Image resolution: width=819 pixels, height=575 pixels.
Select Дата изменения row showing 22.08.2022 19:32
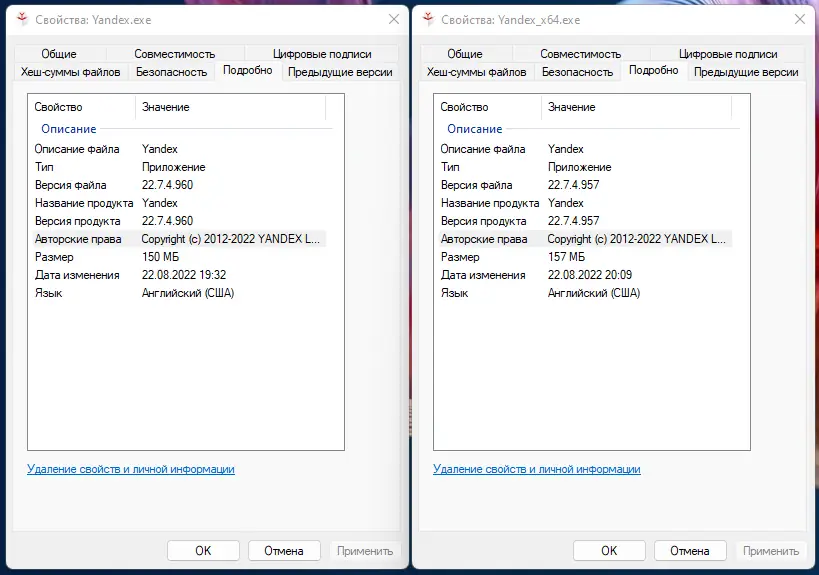[184, 275]
